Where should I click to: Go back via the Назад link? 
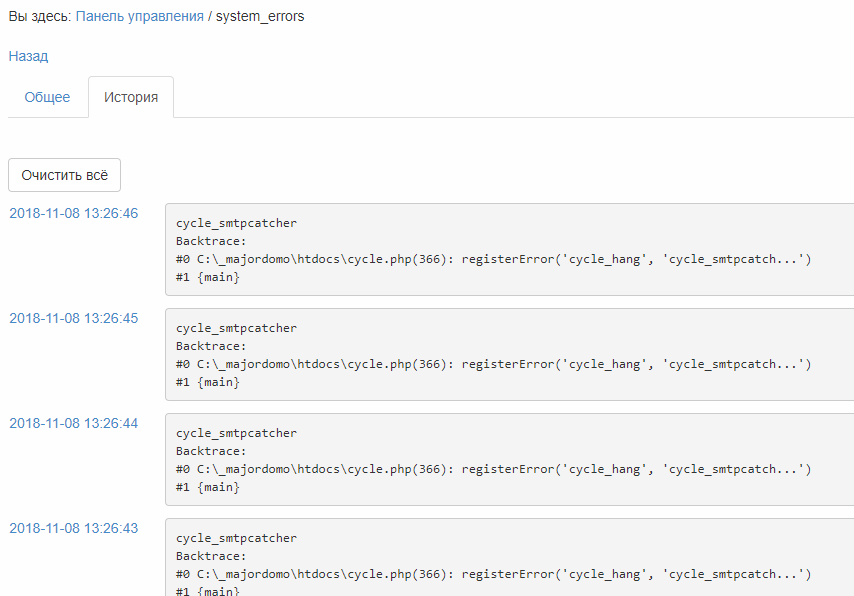tap(28, 56)
